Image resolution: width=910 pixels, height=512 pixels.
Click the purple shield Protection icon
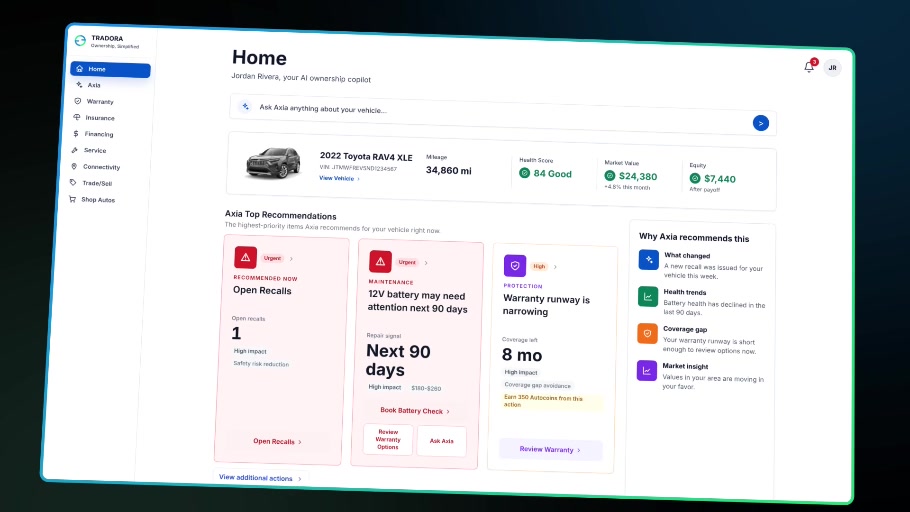(515, 266)
